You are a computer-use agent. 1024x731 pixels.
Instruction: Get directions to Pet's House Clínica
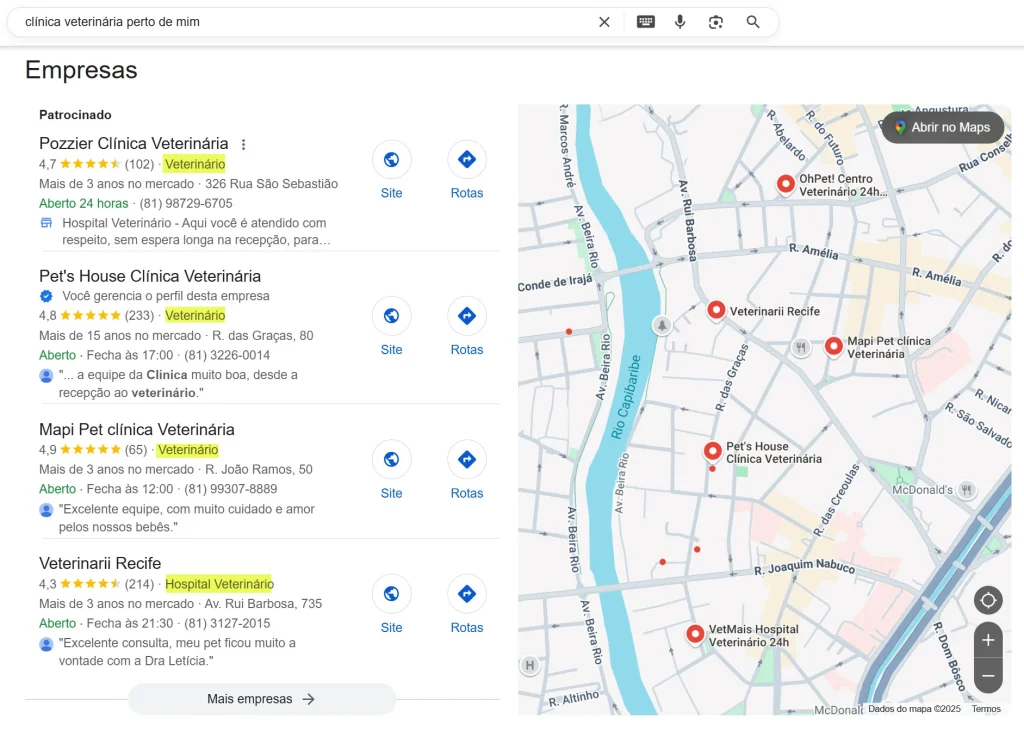pos(466,316)
